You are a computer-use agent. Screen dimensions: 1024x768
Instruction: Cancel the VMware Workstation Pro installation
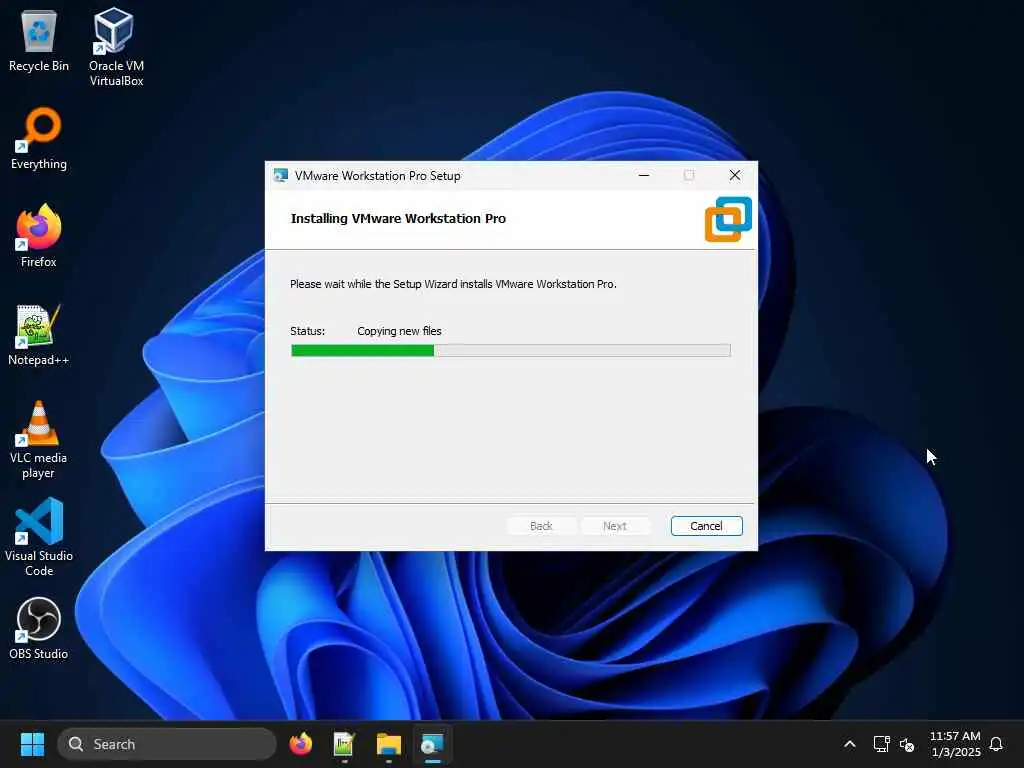(x=706, y=526)
